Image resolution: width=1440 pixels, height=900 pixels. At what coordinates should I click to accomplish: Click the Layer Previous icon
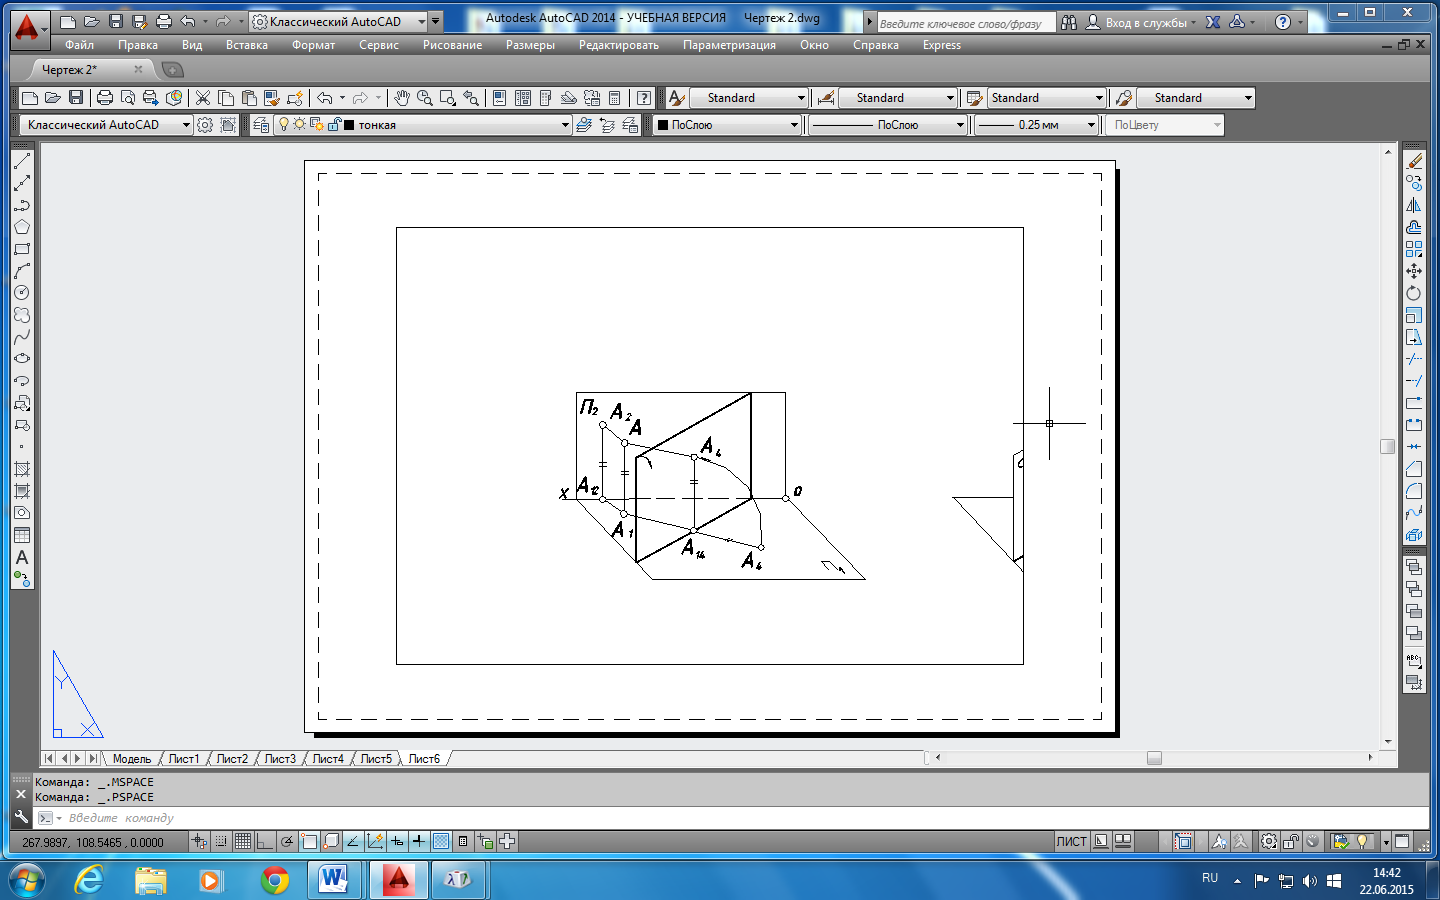click(607, 125)
